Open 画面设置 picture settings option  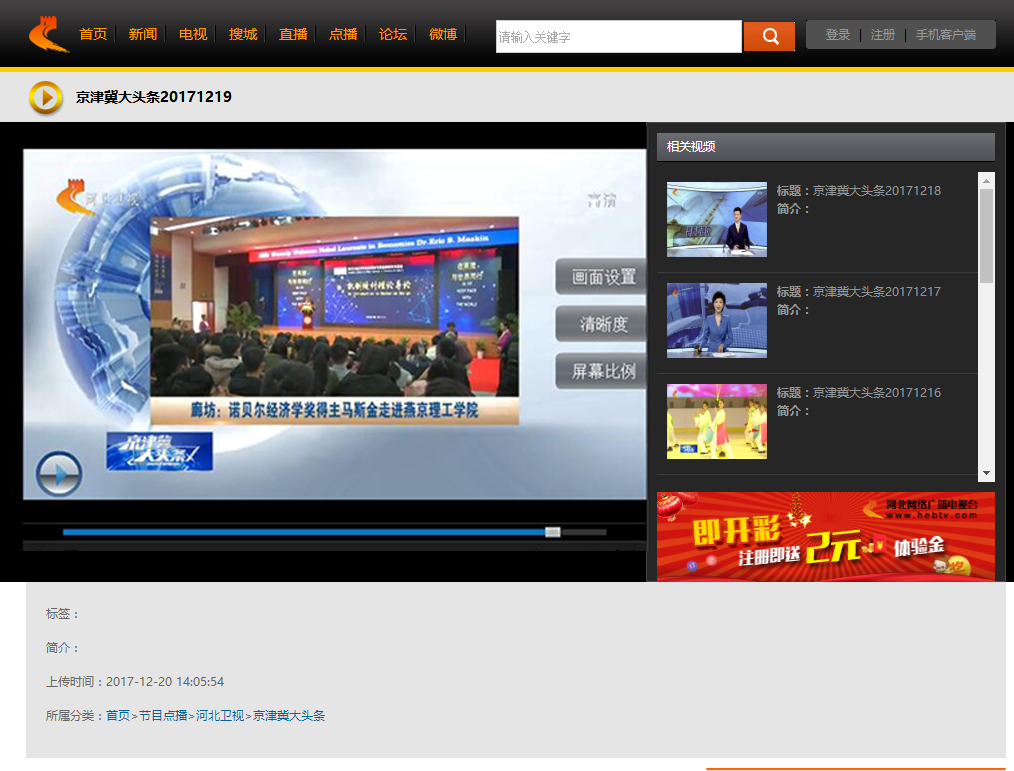click(x=603, y=277)
